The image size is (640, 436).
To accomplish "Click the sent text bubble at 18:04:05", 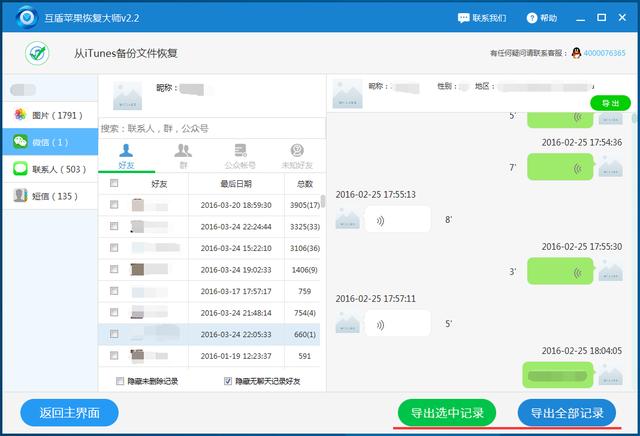I will [558, 375].
